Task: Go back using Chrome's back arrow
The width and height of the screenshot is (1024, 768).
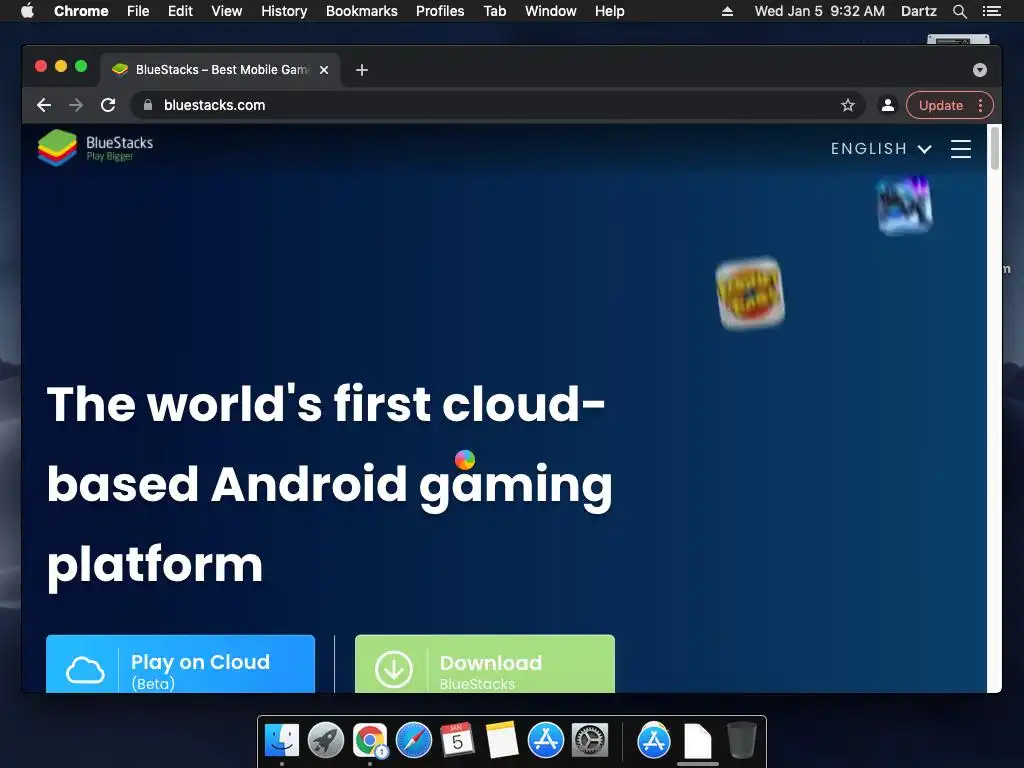Action: coord(44,105)
